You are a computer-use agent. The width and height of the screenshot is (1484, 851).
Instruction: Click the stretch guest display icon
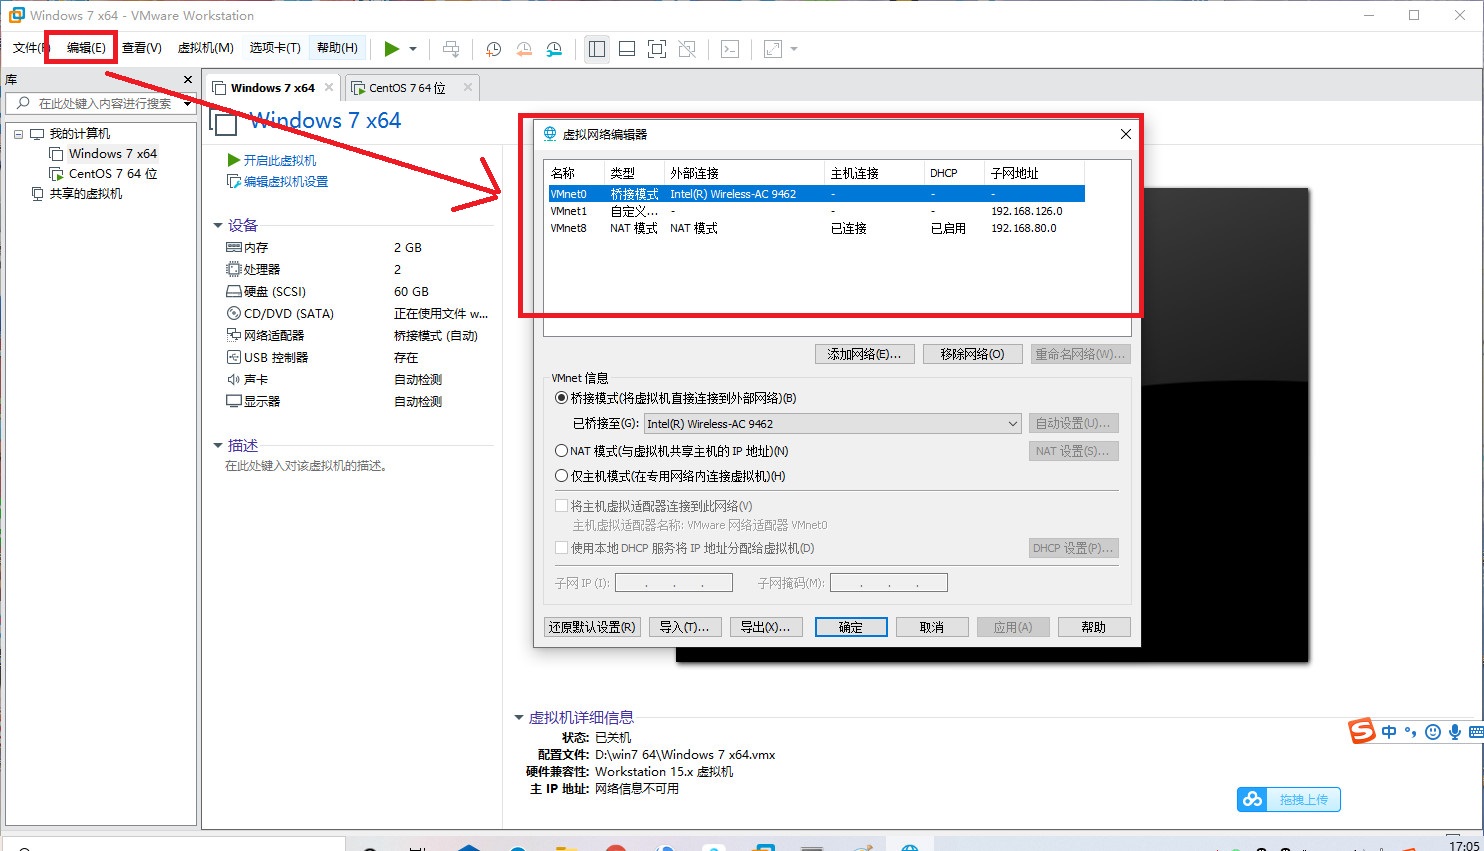click(x=773, y=49)
